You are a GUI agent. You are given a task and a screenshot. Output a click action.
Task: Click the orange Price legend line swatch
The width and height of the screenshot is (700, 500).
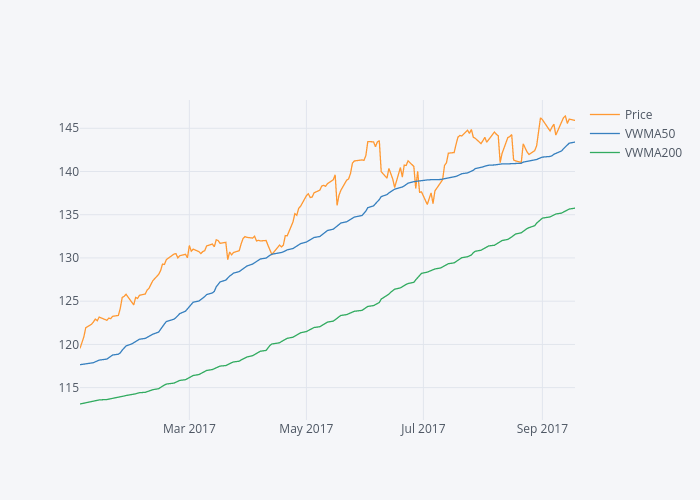pyautogui.click(x=605, y=114)
